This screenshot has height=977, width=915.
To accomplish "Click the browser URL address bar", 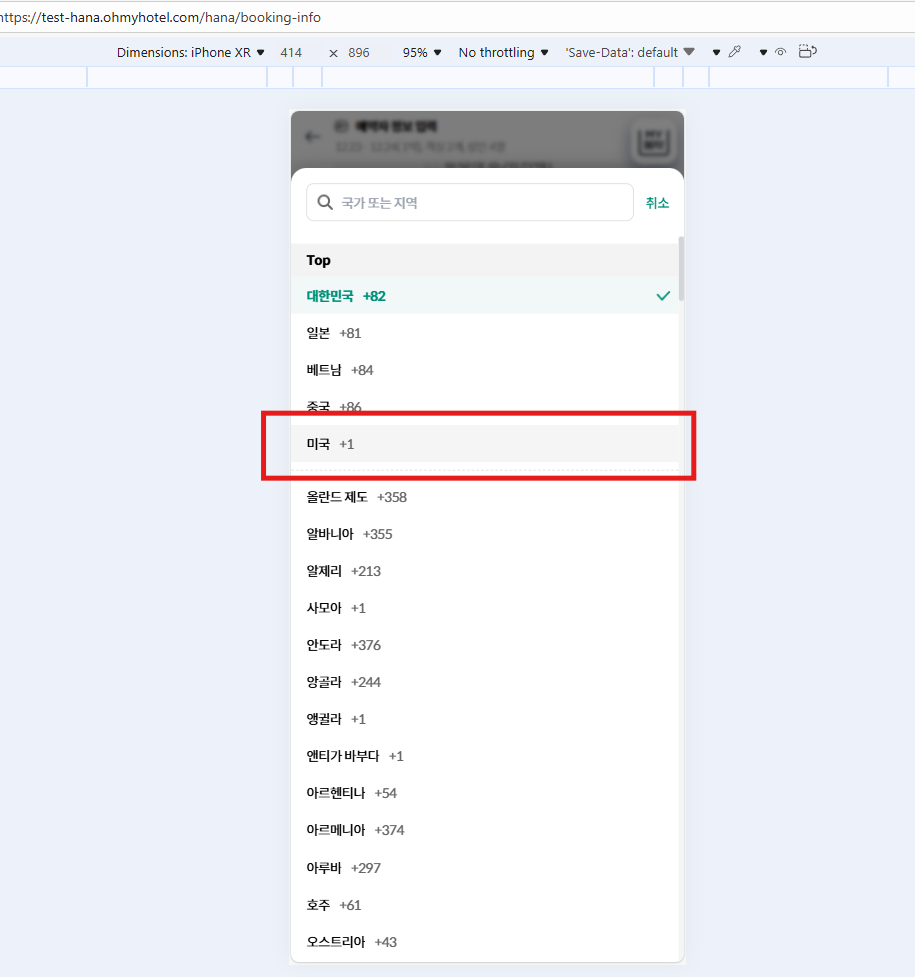I will [x=458, y=17].
